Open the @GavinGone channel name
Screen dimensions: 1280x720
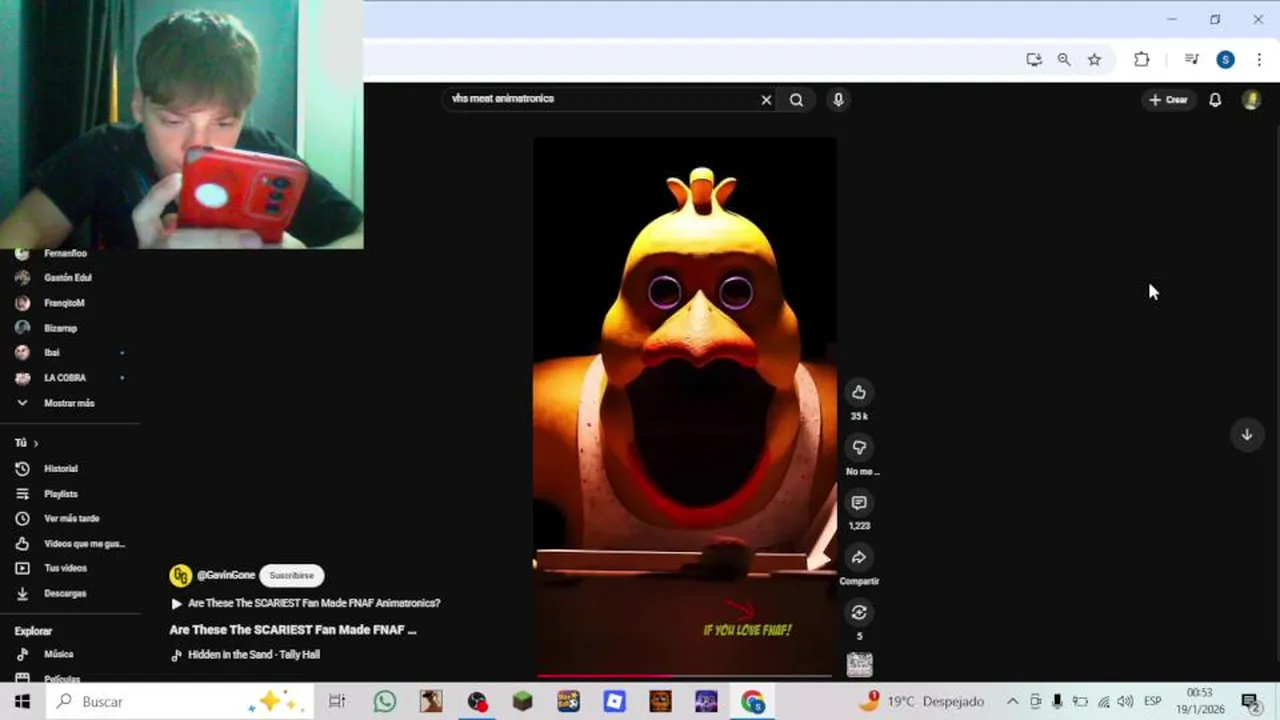tap(226, 575)
